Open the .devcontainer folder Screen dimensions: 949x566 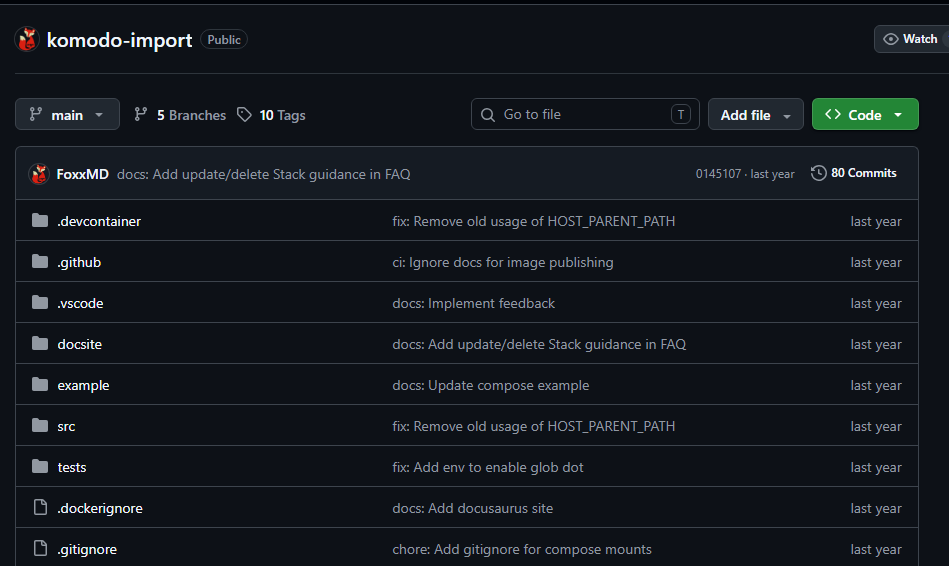[99, 222]
